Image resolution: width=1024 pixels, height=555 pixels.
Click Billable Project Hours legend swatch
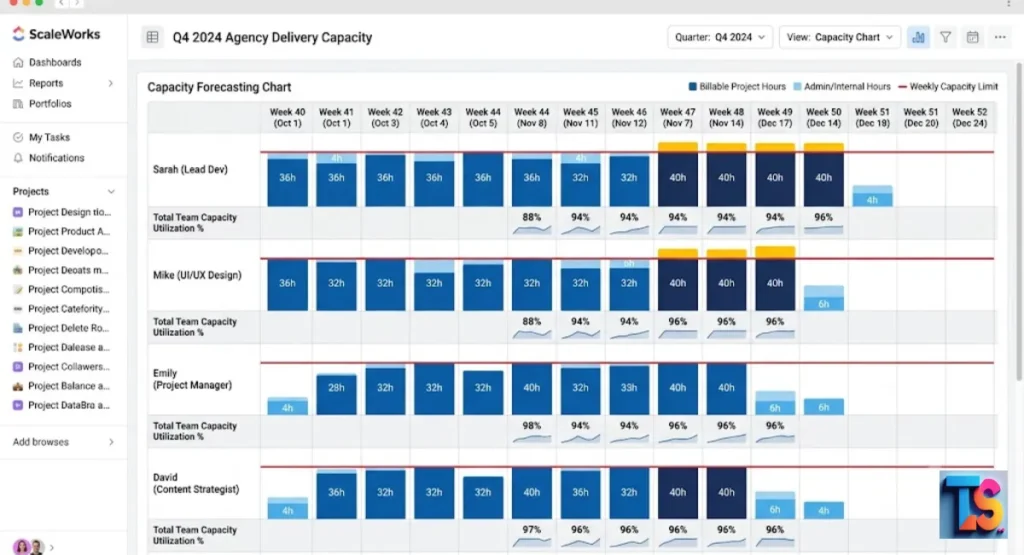pyautogui.click(x=693, y=86)
